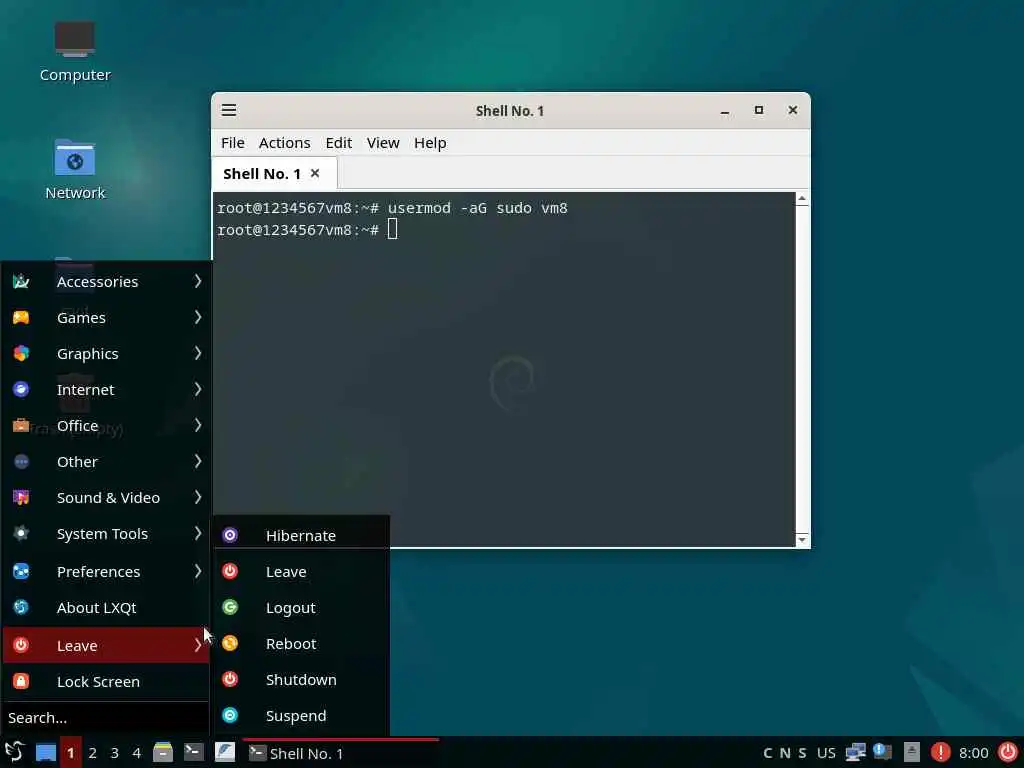Viewport: 1024px width, 768px height.
Task: Open the terminal hamburger menu icon
Action: [x=229, y=110]
